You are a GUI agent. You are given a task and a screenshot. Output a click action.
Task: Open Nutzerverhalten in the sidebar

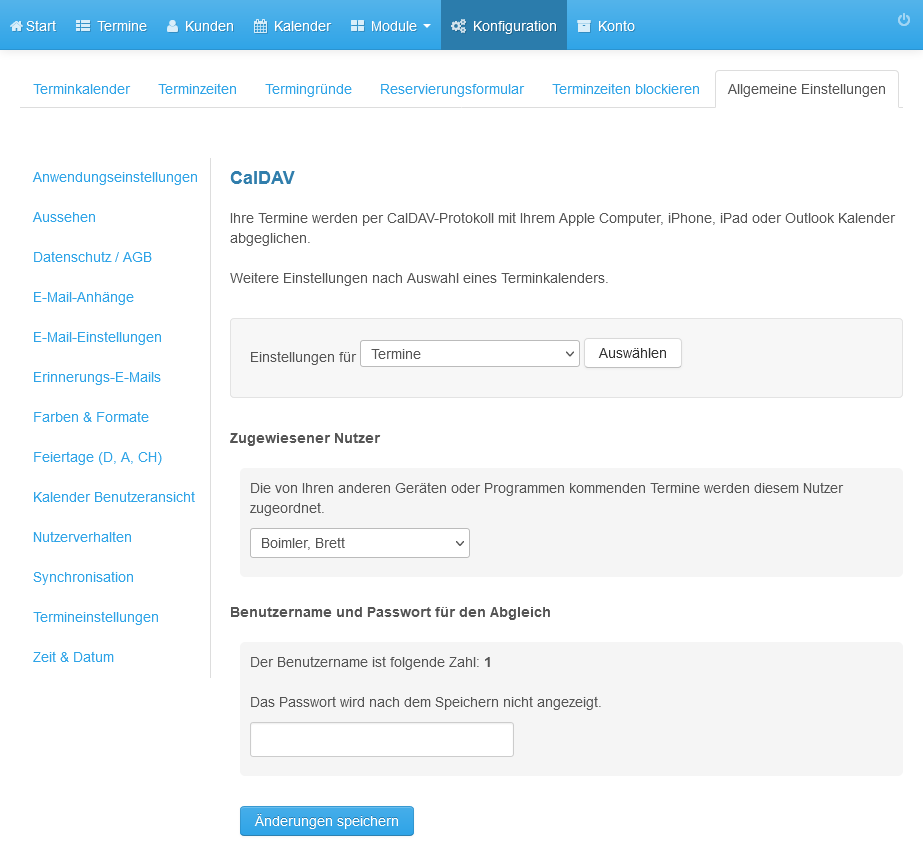(x=82, y=537)
